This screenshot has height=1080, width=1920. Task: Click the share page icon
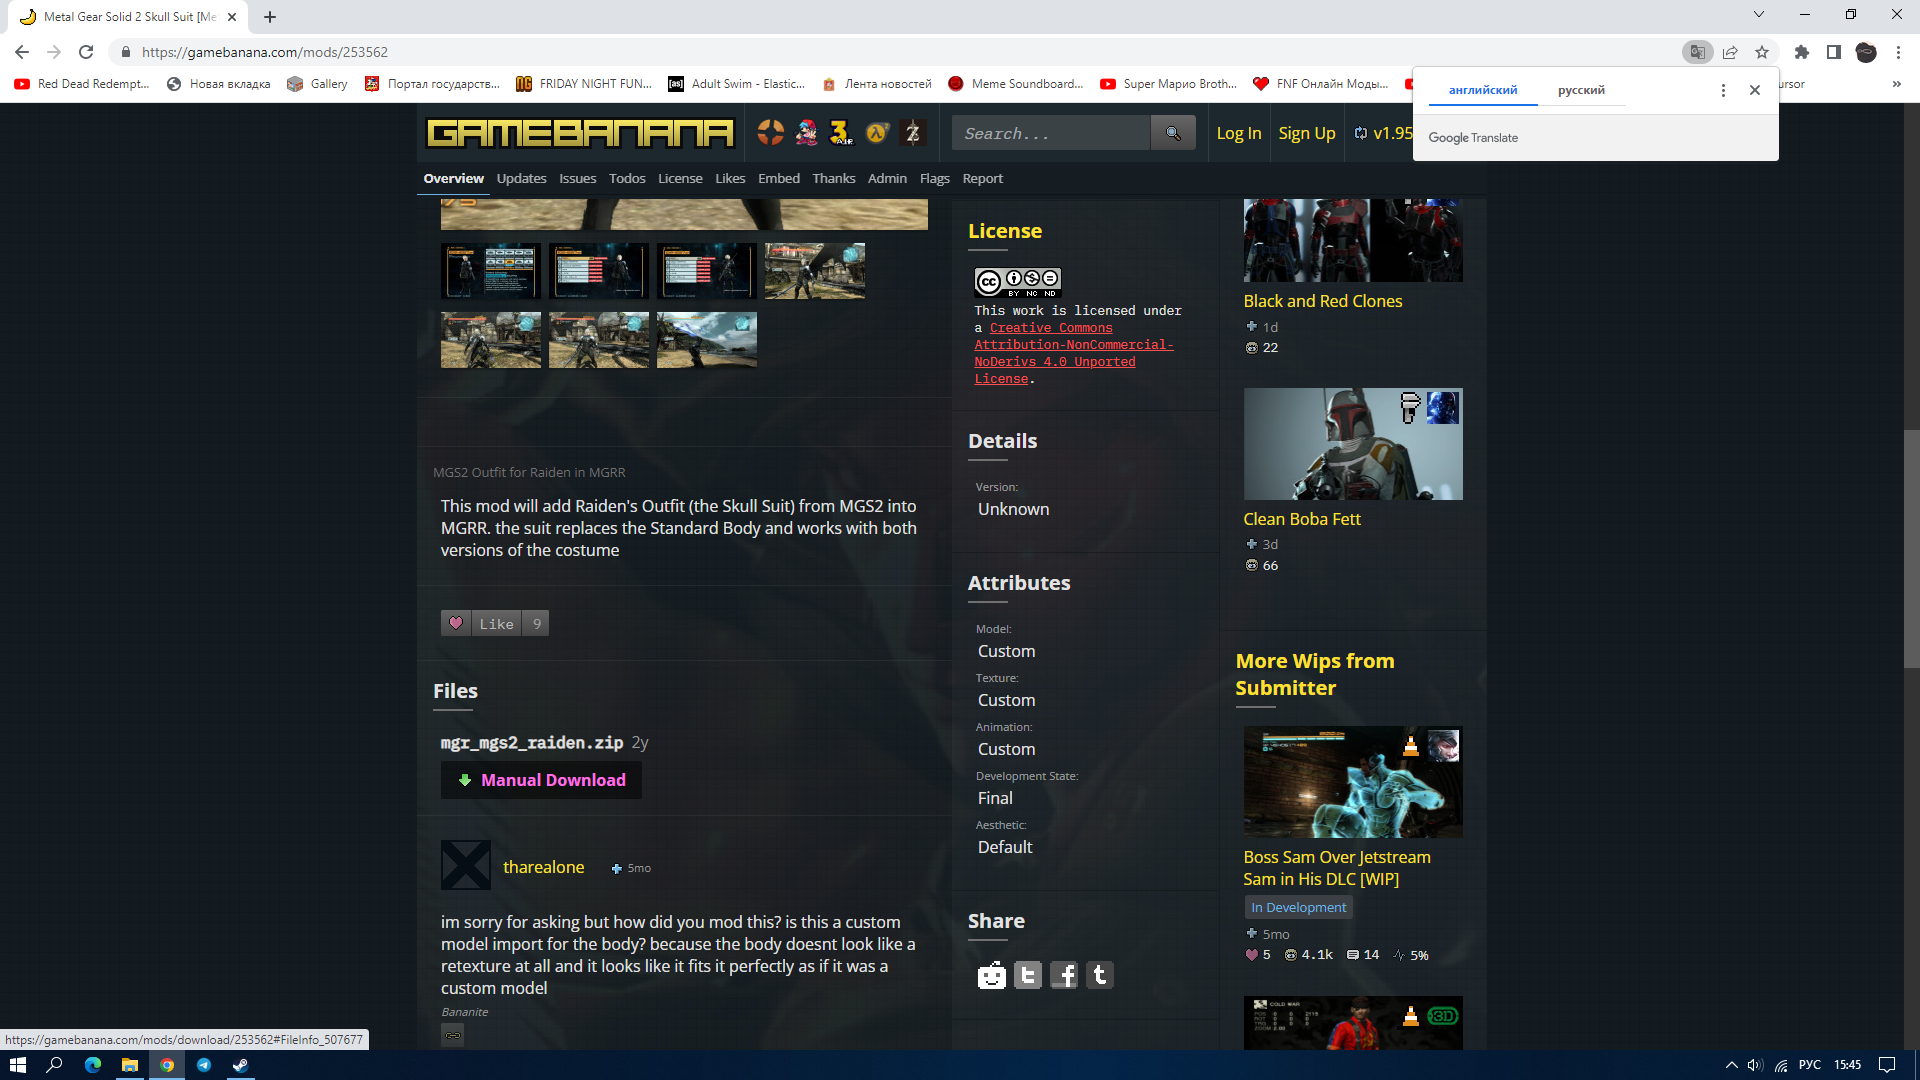1730,52
